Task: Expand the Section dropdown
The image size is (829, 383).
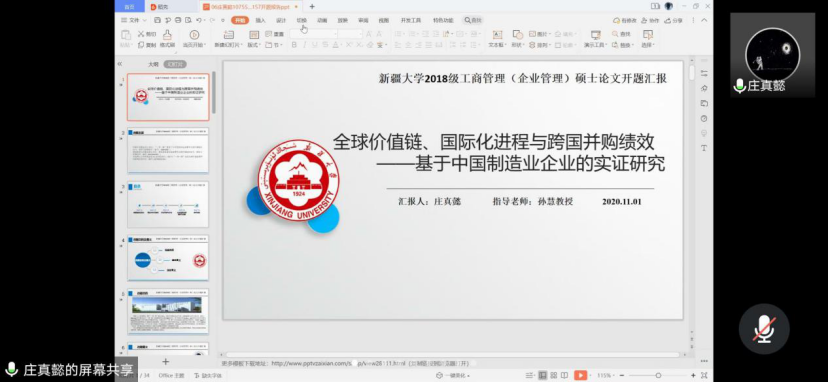Action: [x=274, y=45]
